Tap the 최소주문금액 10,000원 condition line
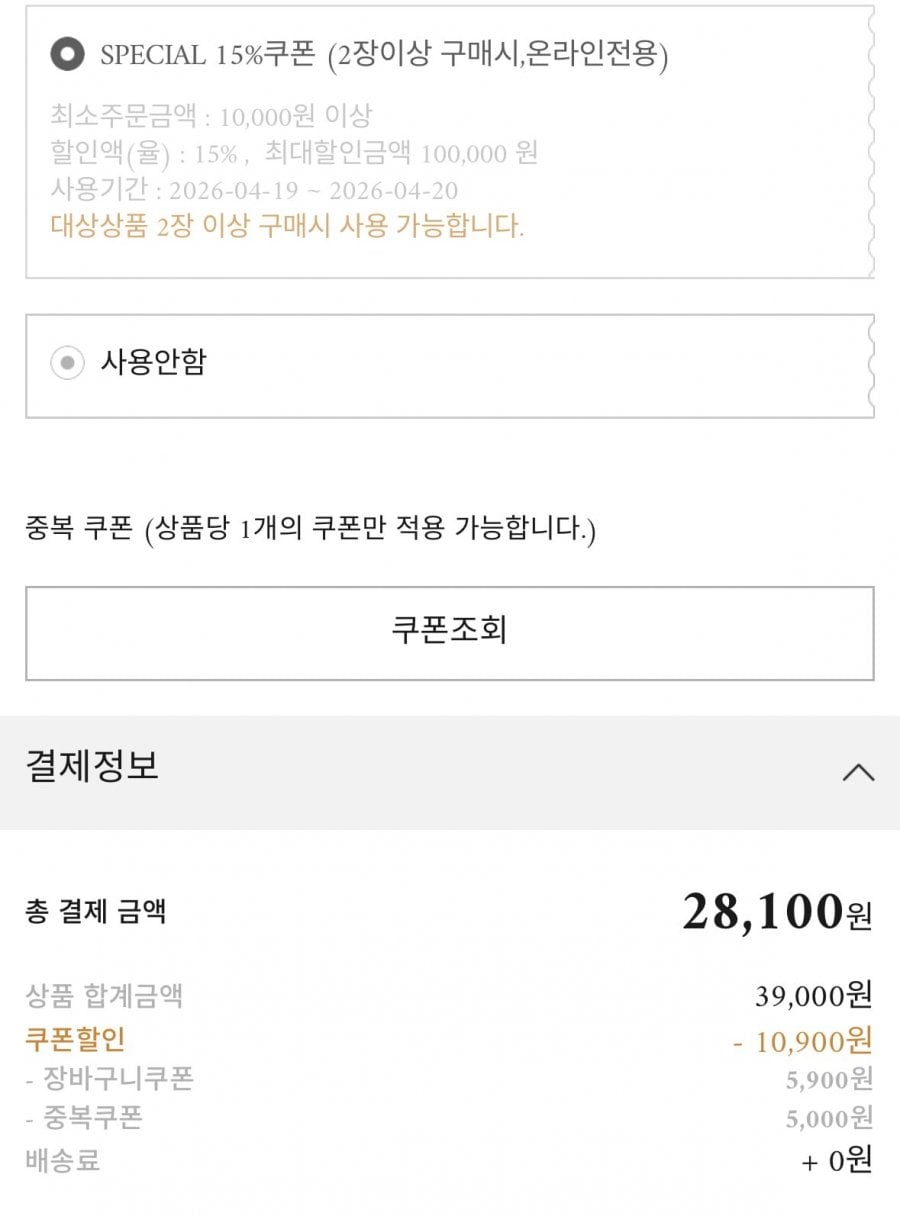This screenshot has height=1216, width=900. coord(211,116)
